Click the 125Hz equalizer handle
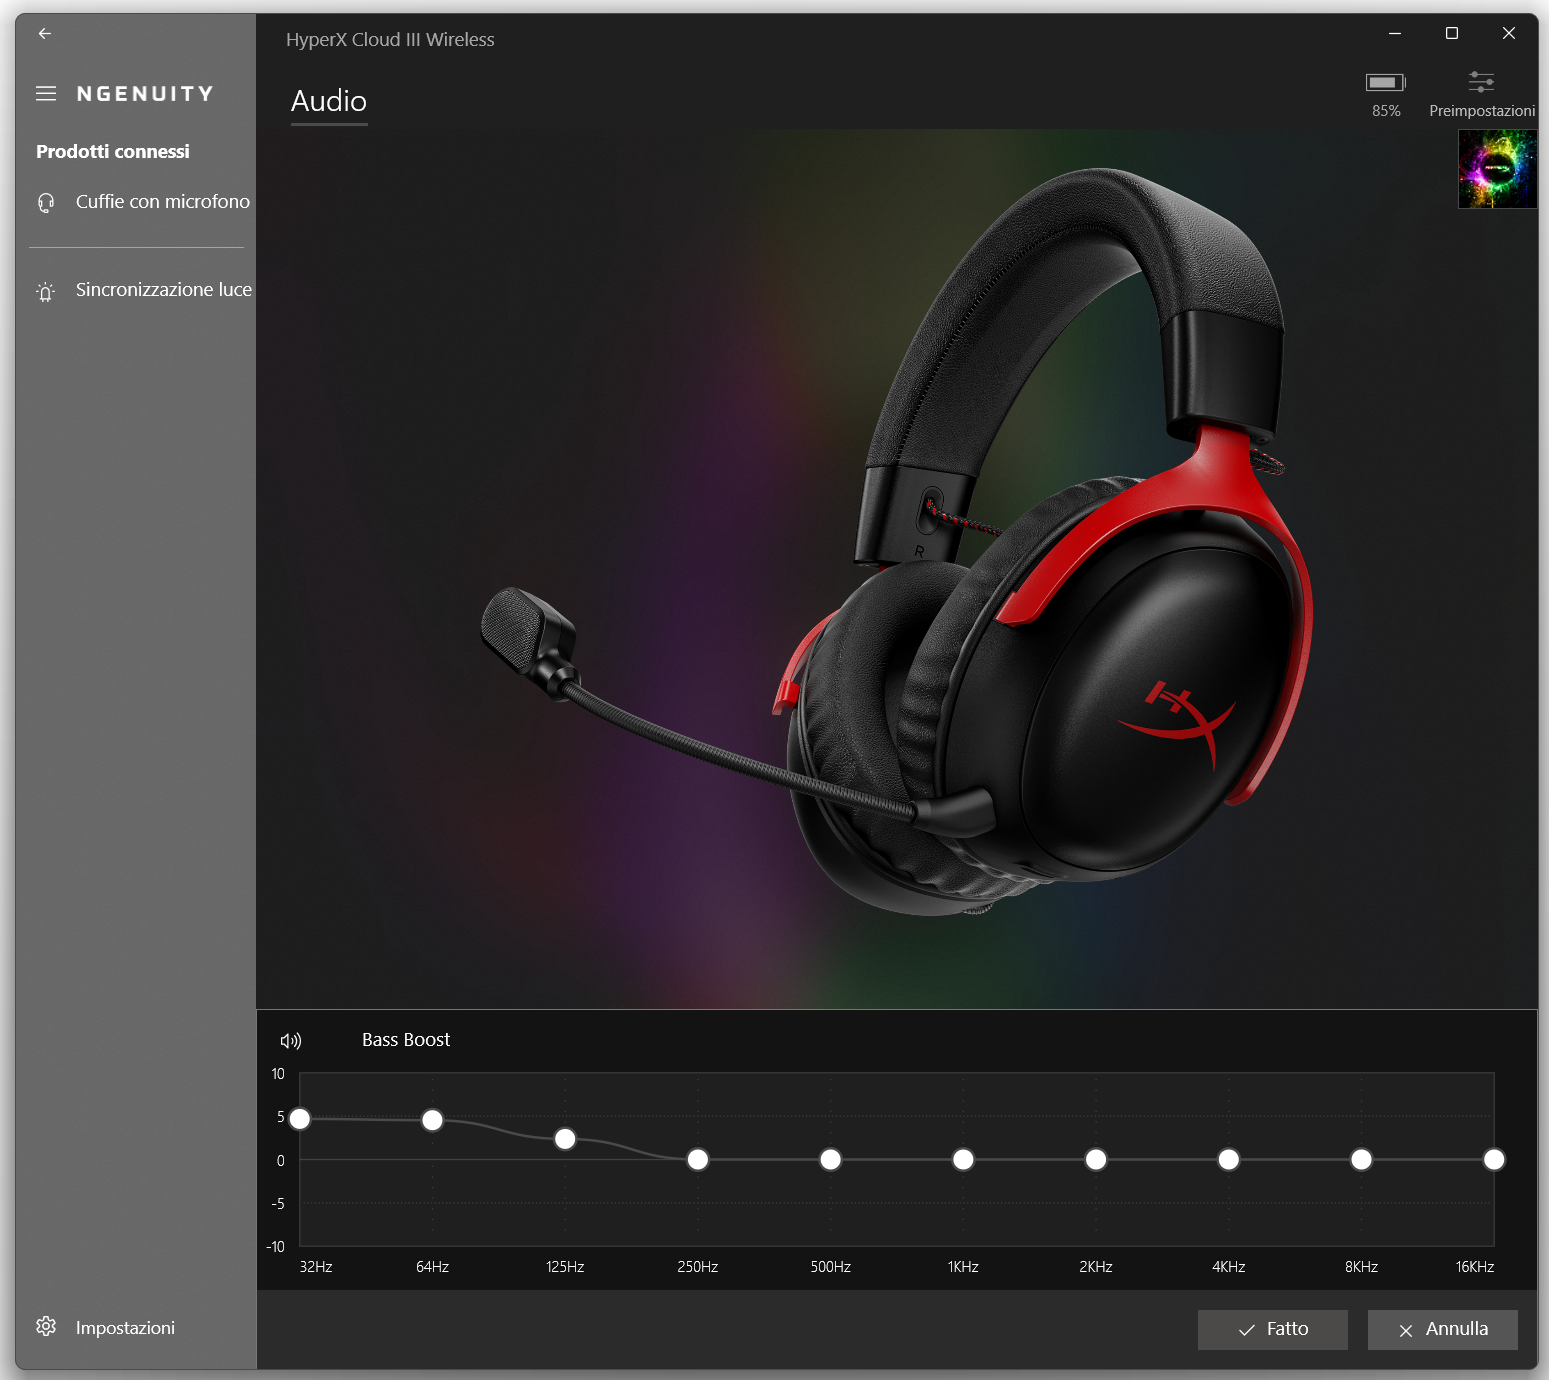This screenshot has height=1380, width=1549. point(565,1139)
